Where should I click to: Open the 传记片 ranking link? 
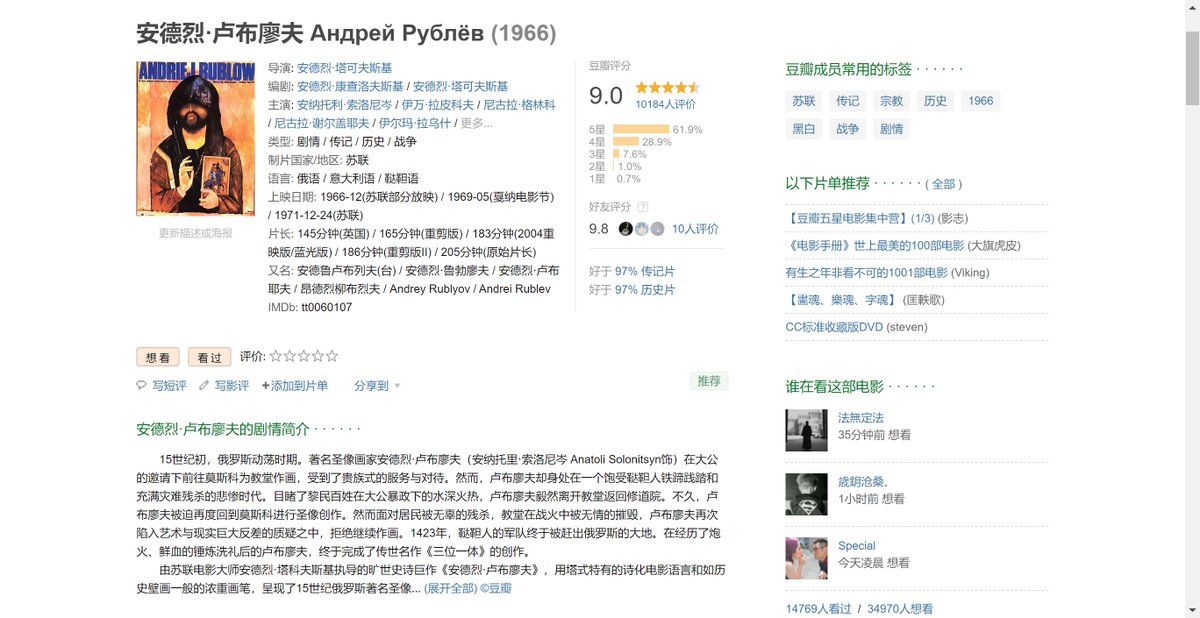click(644, 272)
